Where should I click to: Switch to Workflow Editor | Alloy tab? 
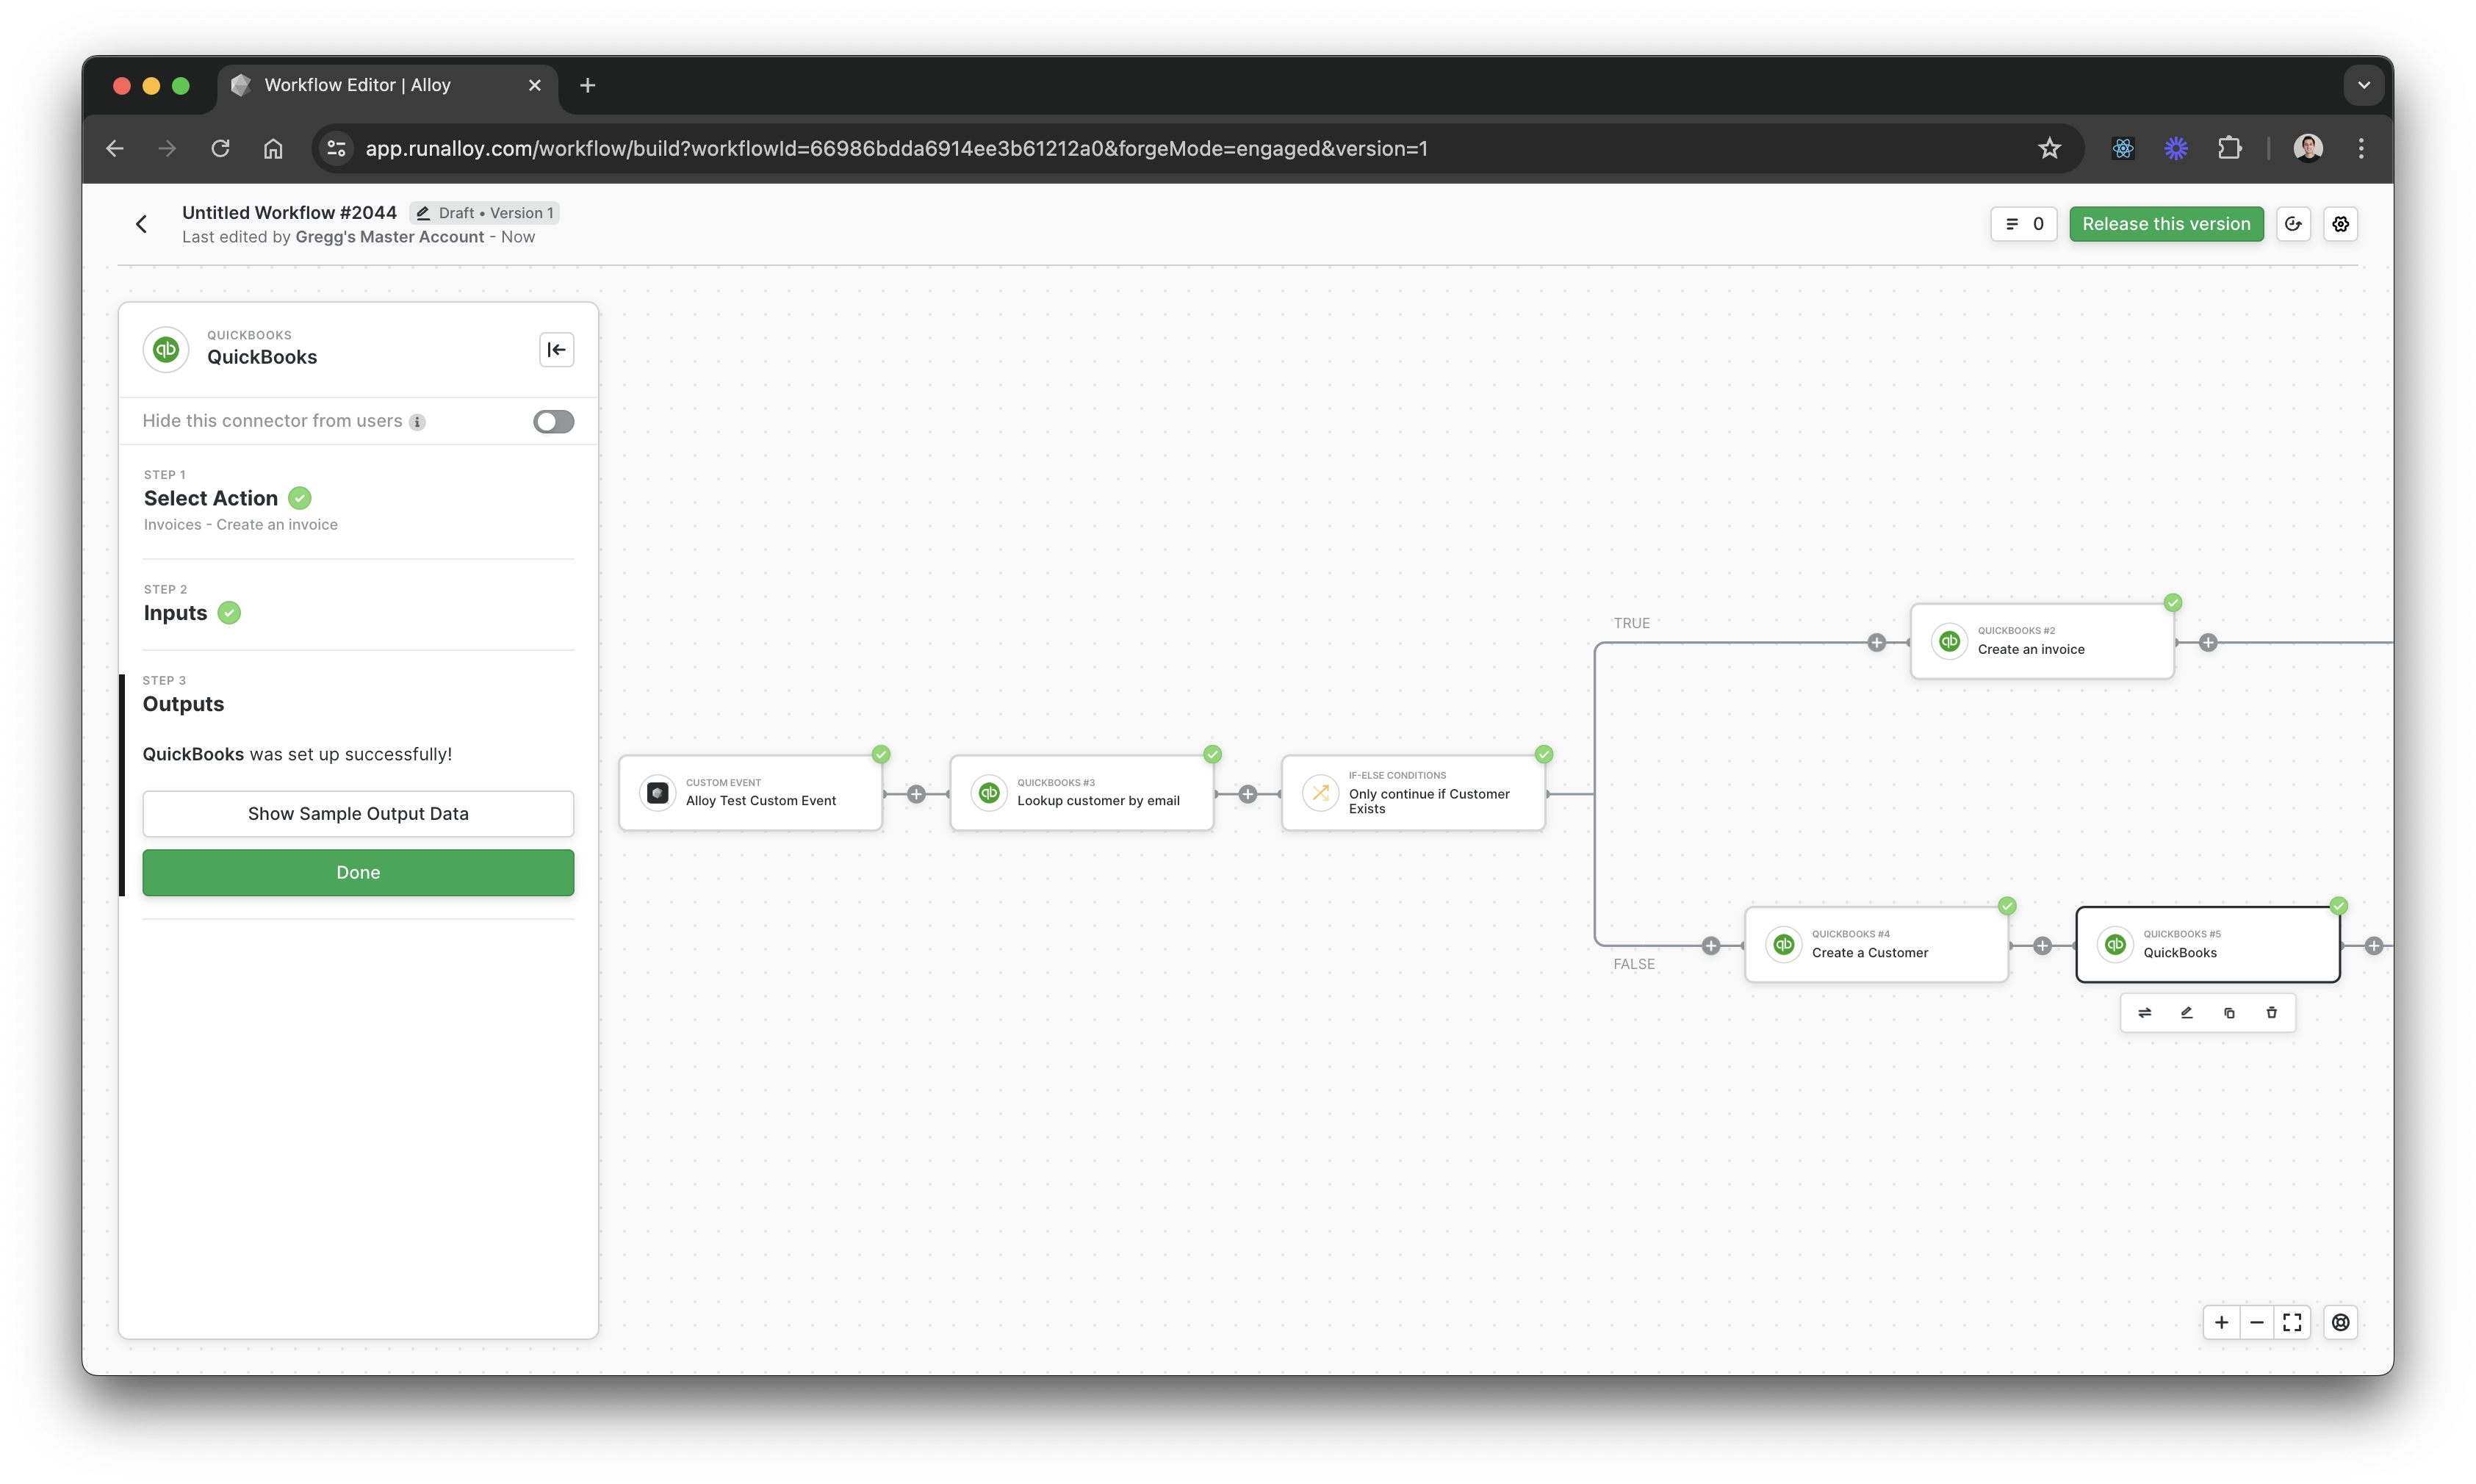357,85
